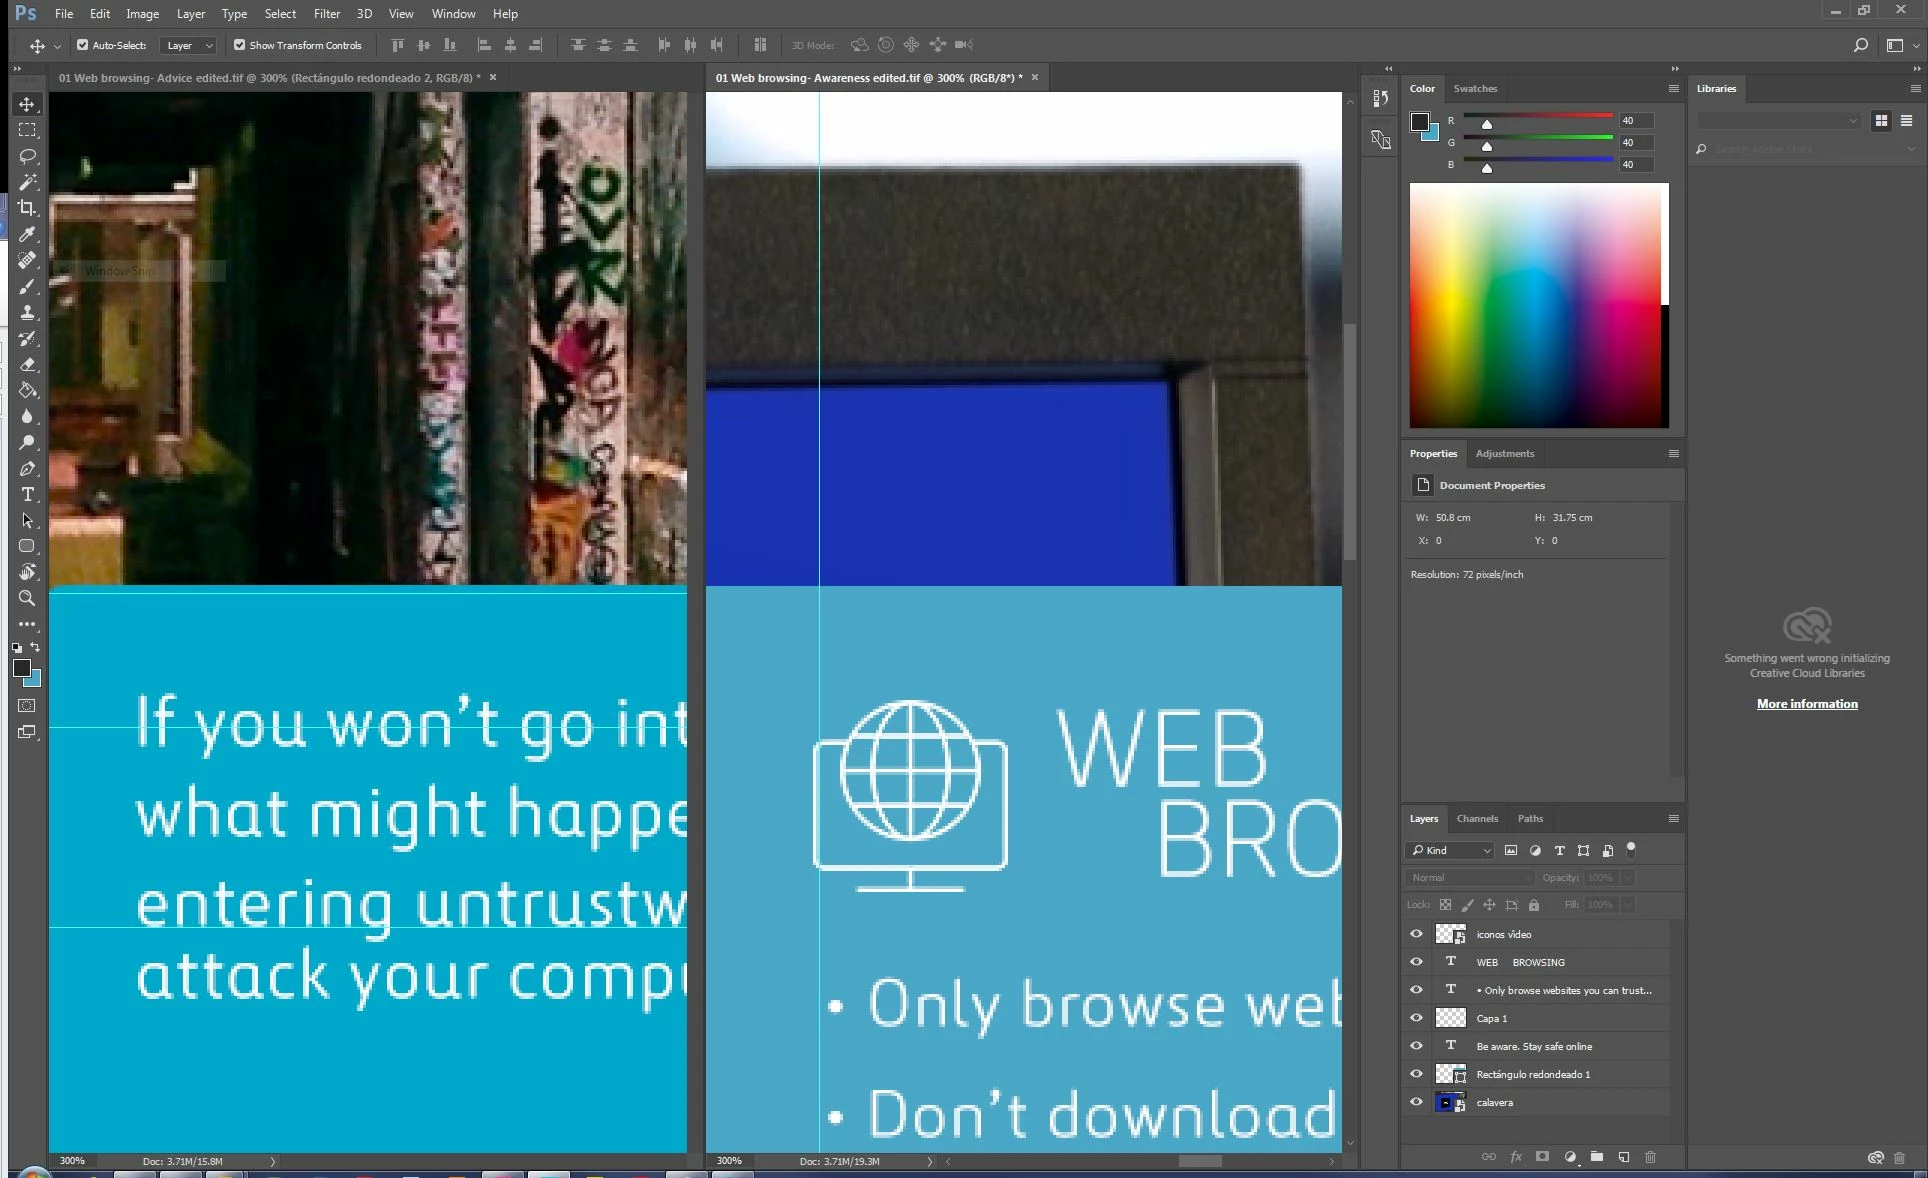Screen dimensions: 1928x1178
Task: Click the create new layer icon
Action: pos(1623,1157)
